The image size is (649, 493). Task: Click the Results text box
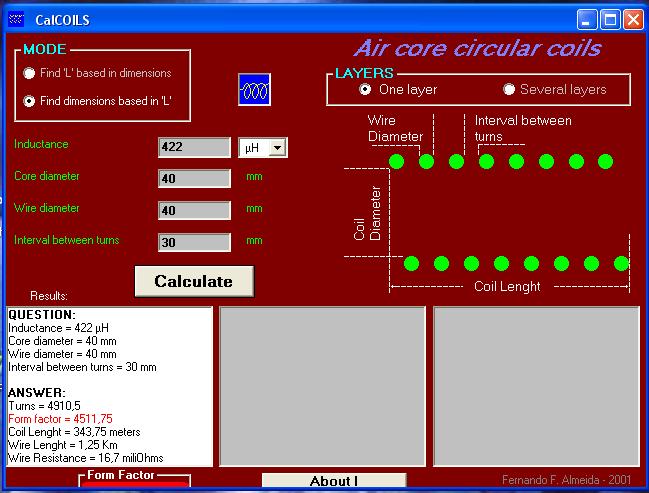tap(109, 386)
